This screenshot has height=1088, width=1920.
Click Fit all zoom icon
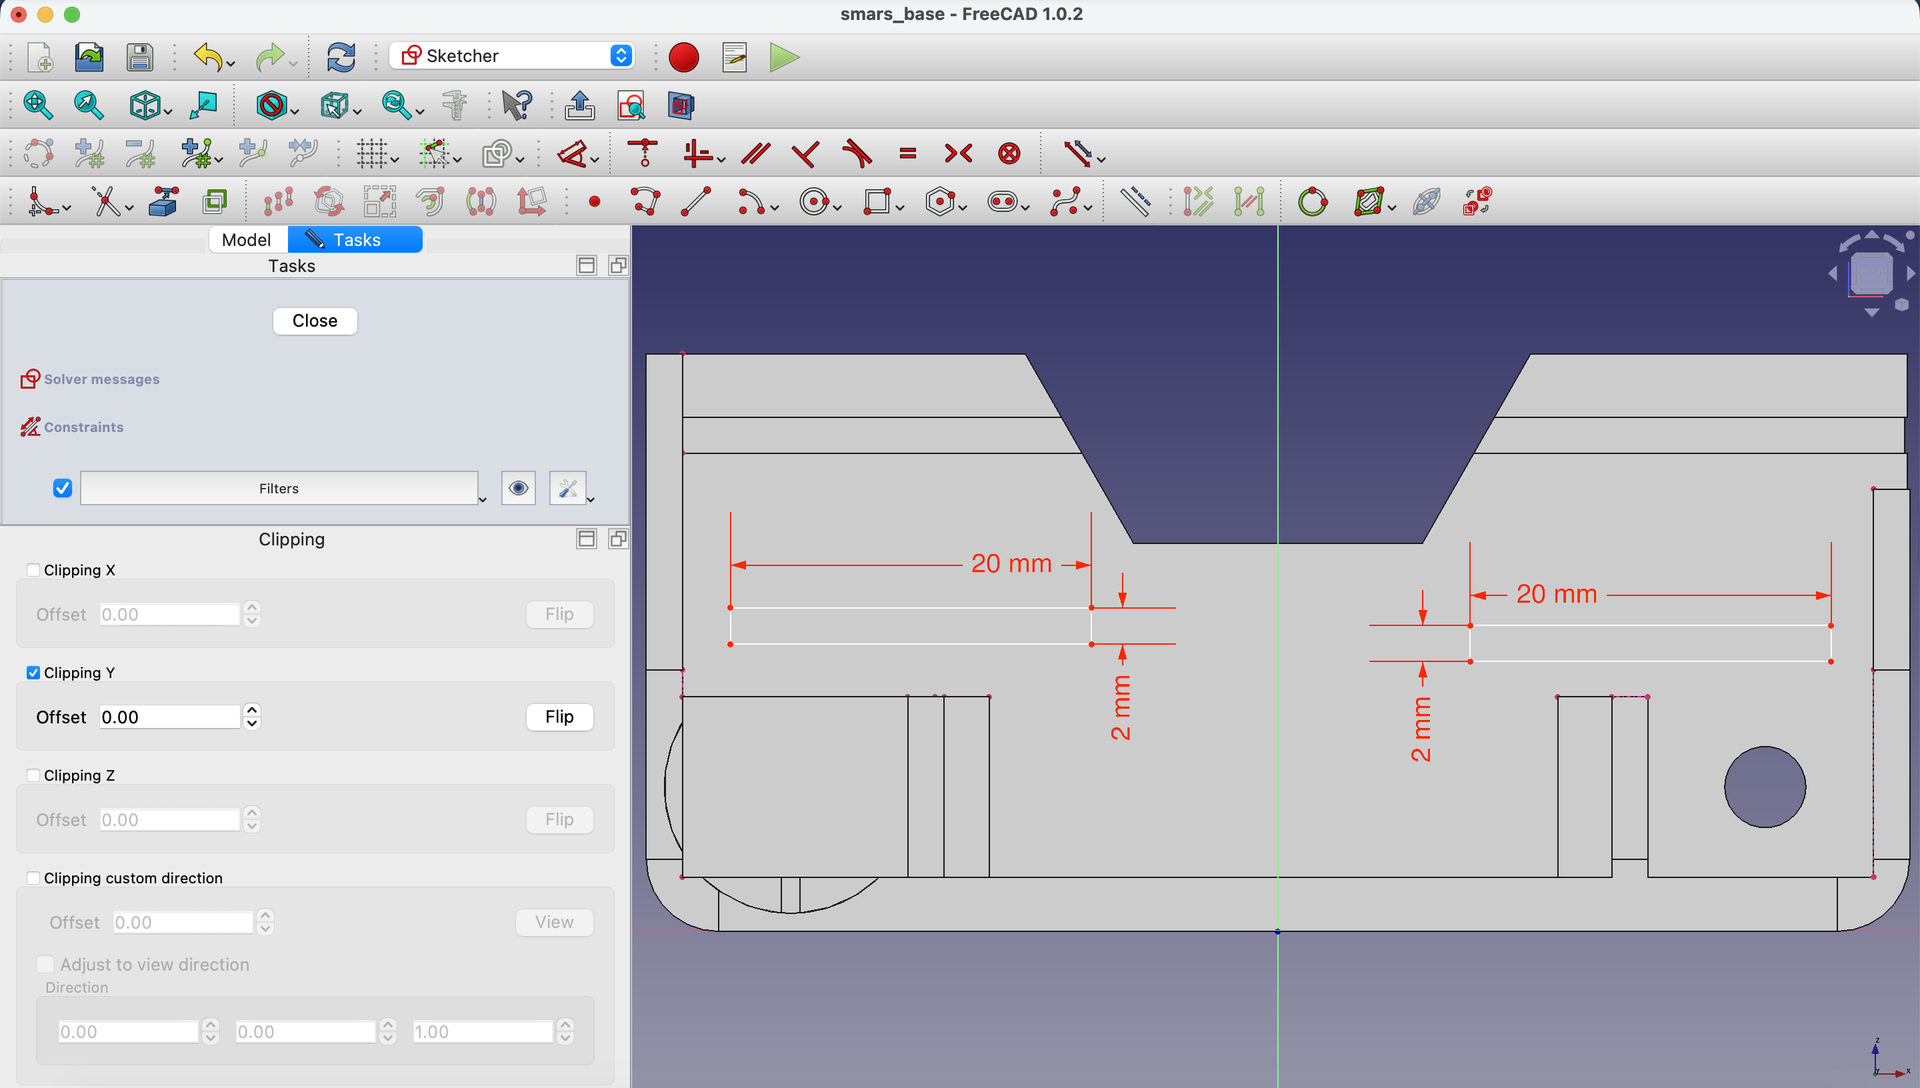point(38,105)
